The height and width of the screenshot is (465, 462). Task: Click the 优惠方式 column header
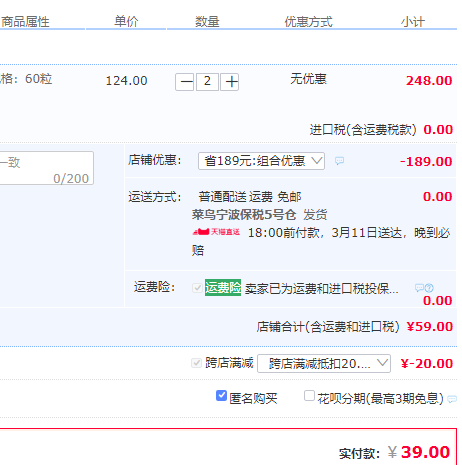(308, 22)
